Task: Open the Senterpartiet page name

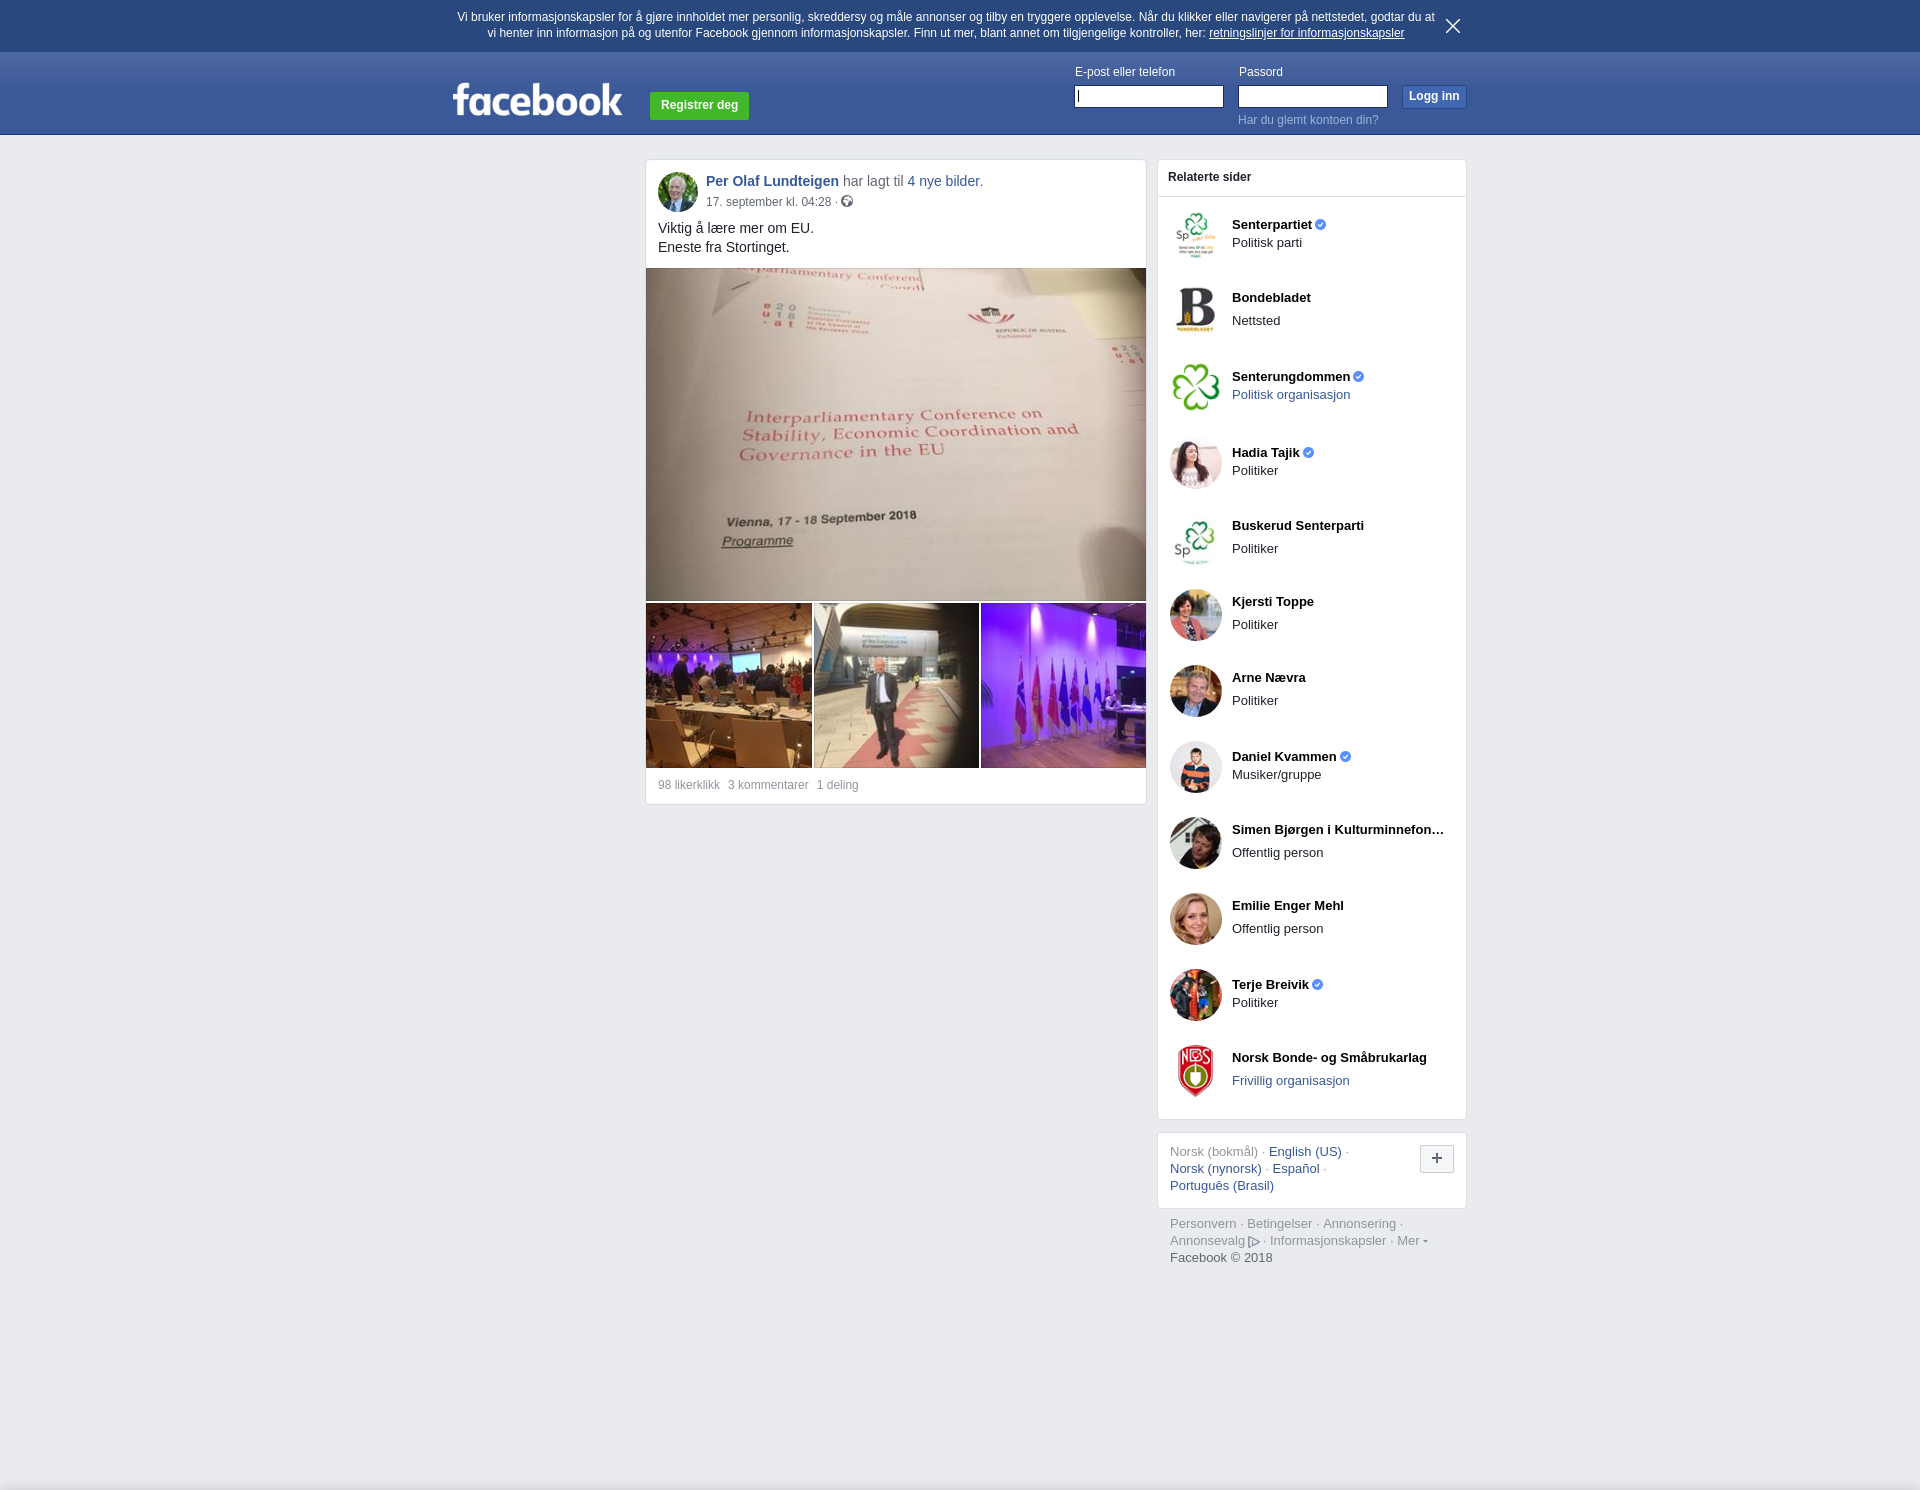Action: pyautogui.click(x=1272, y=225)
